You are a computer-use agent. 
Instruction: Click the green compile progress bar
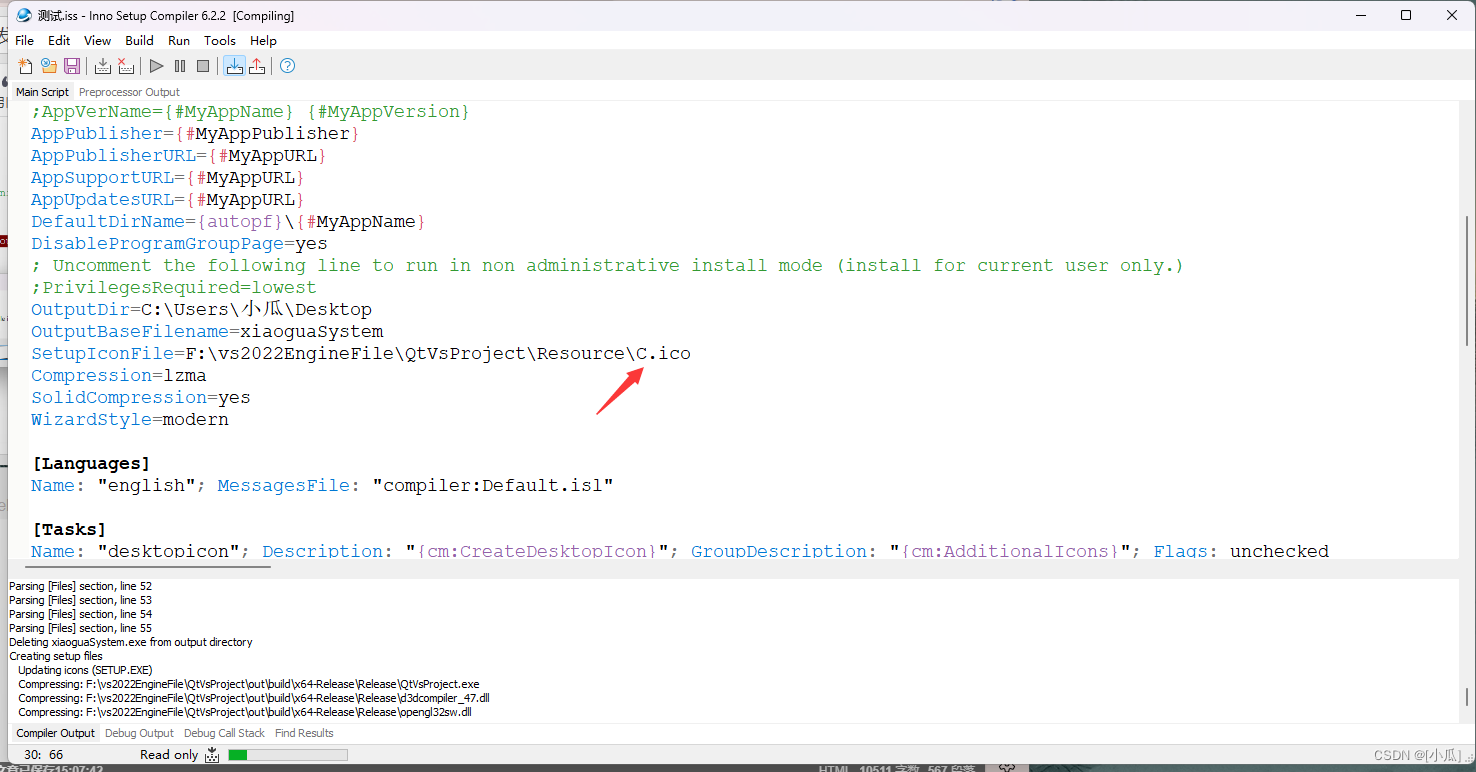pyautogui.click(x=288, y=755)
